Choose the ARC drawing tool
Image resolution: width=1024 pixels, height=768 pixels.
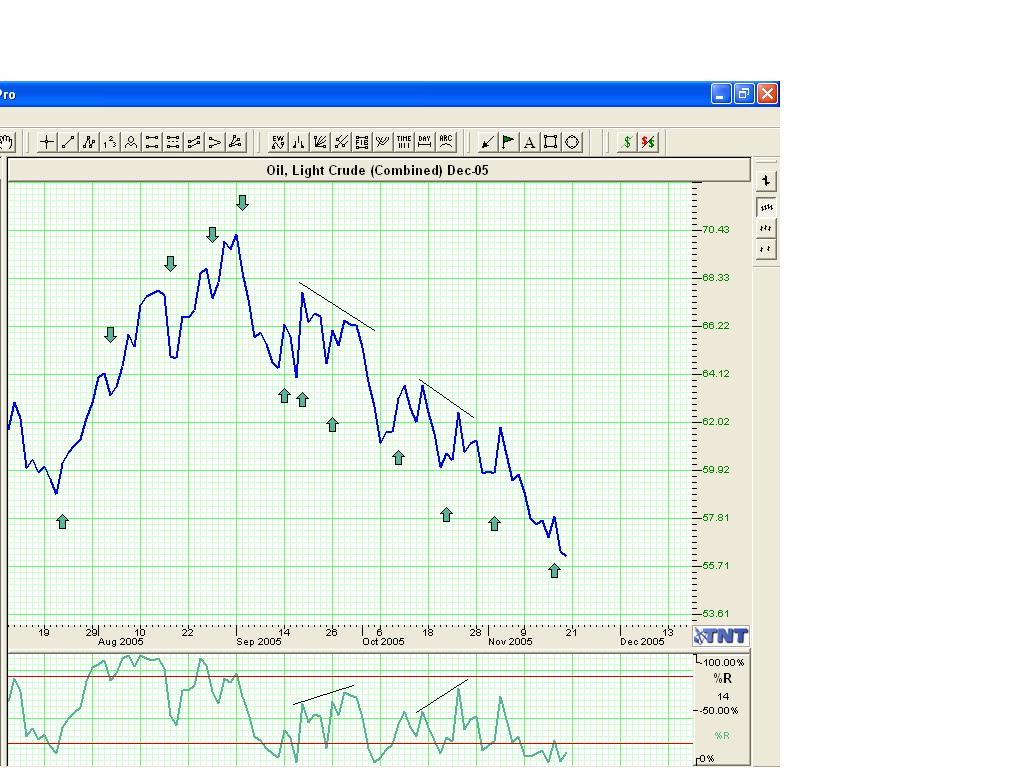click(x=446, y=142)
